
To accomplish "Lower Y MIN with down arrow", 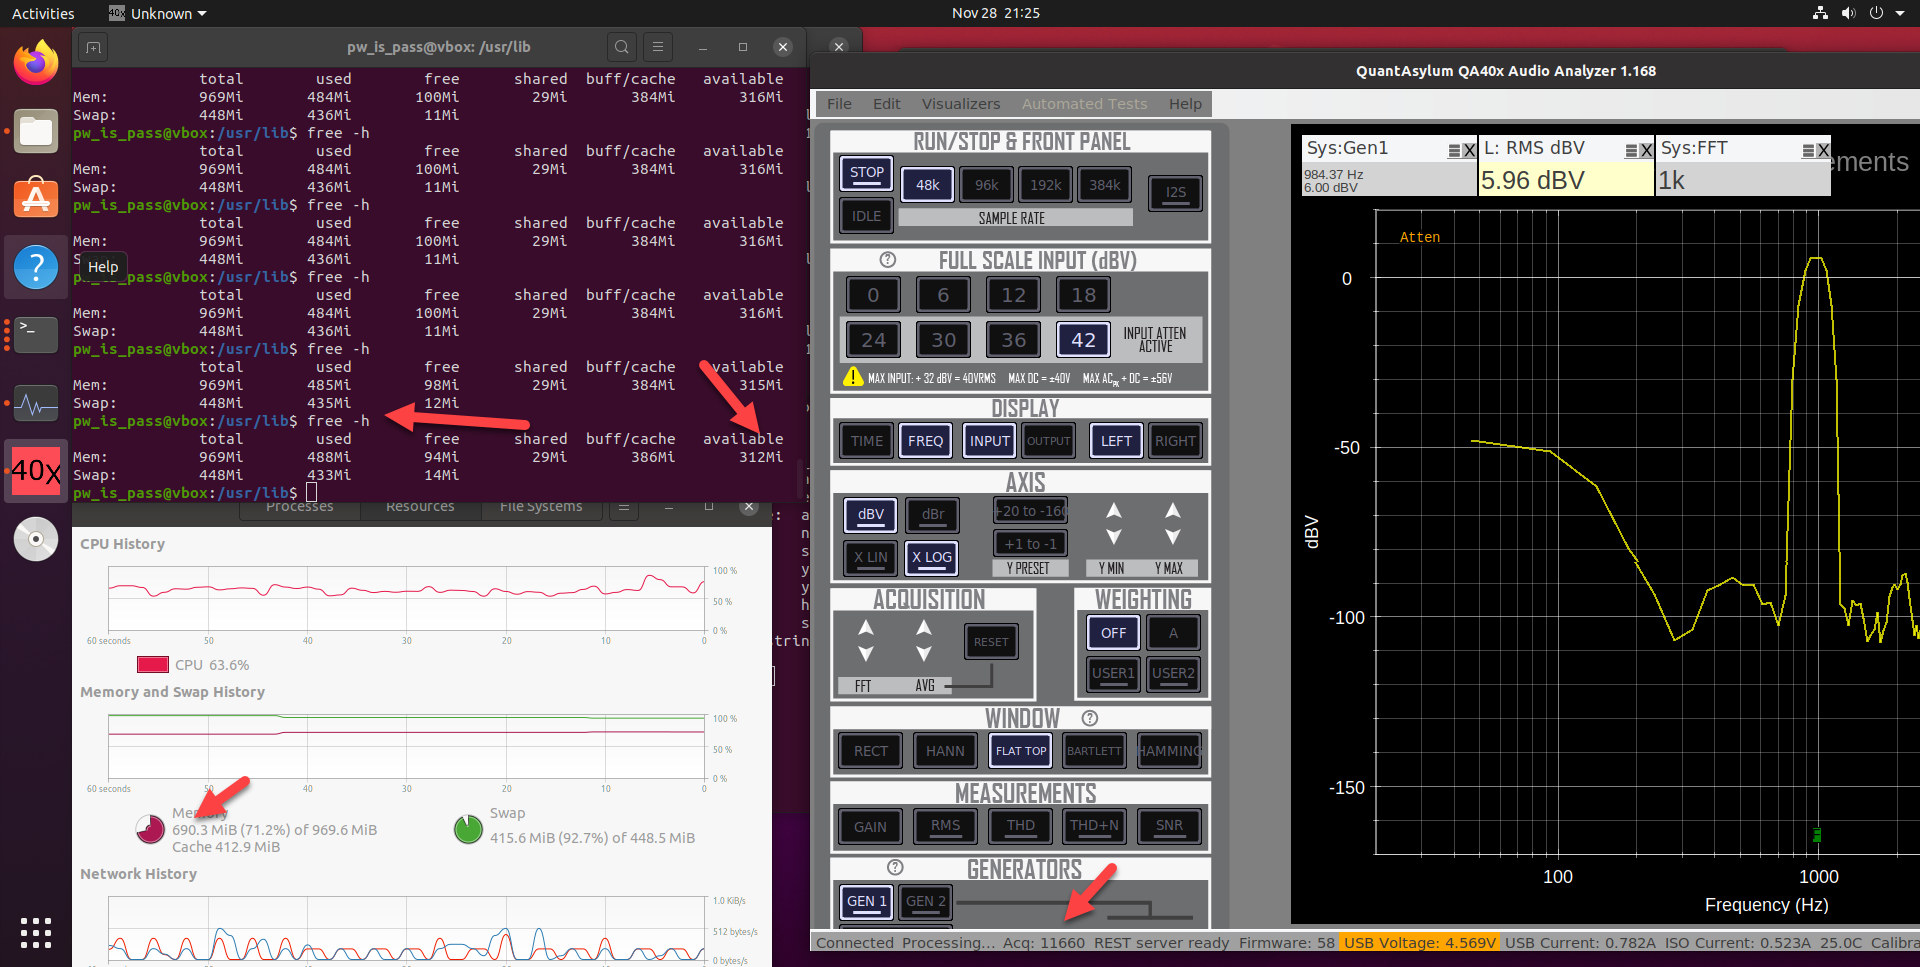I will pos(1113,537).
